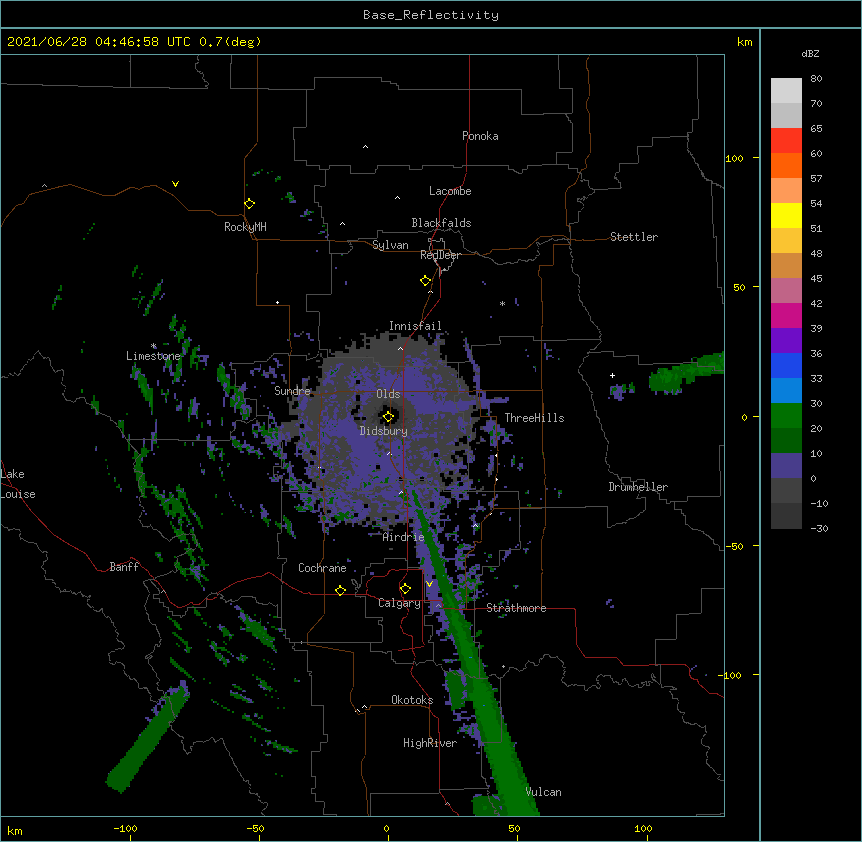This screenshot has width=862, height=842.
Task: Click the Banff label
Action: 124,567
